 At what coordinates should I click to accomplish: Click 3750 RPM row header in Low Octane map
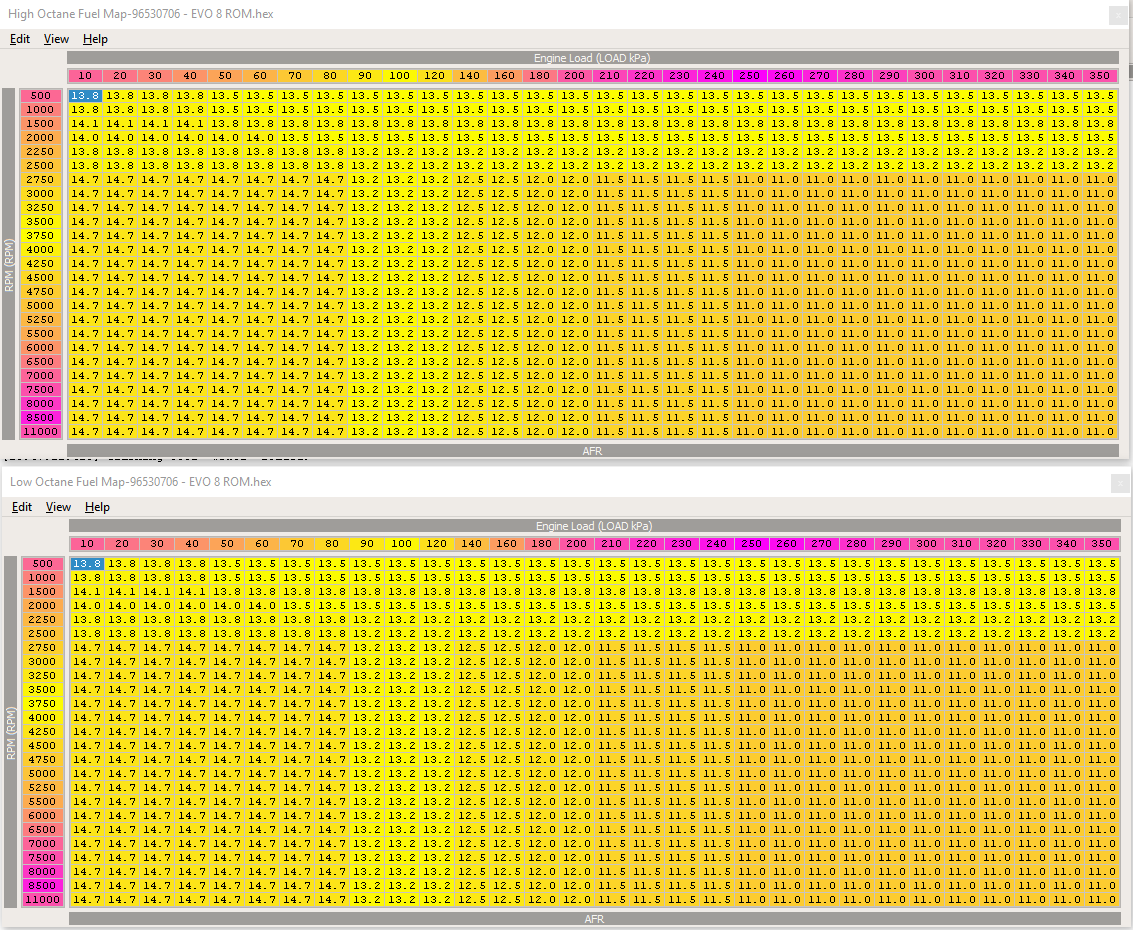42,703
